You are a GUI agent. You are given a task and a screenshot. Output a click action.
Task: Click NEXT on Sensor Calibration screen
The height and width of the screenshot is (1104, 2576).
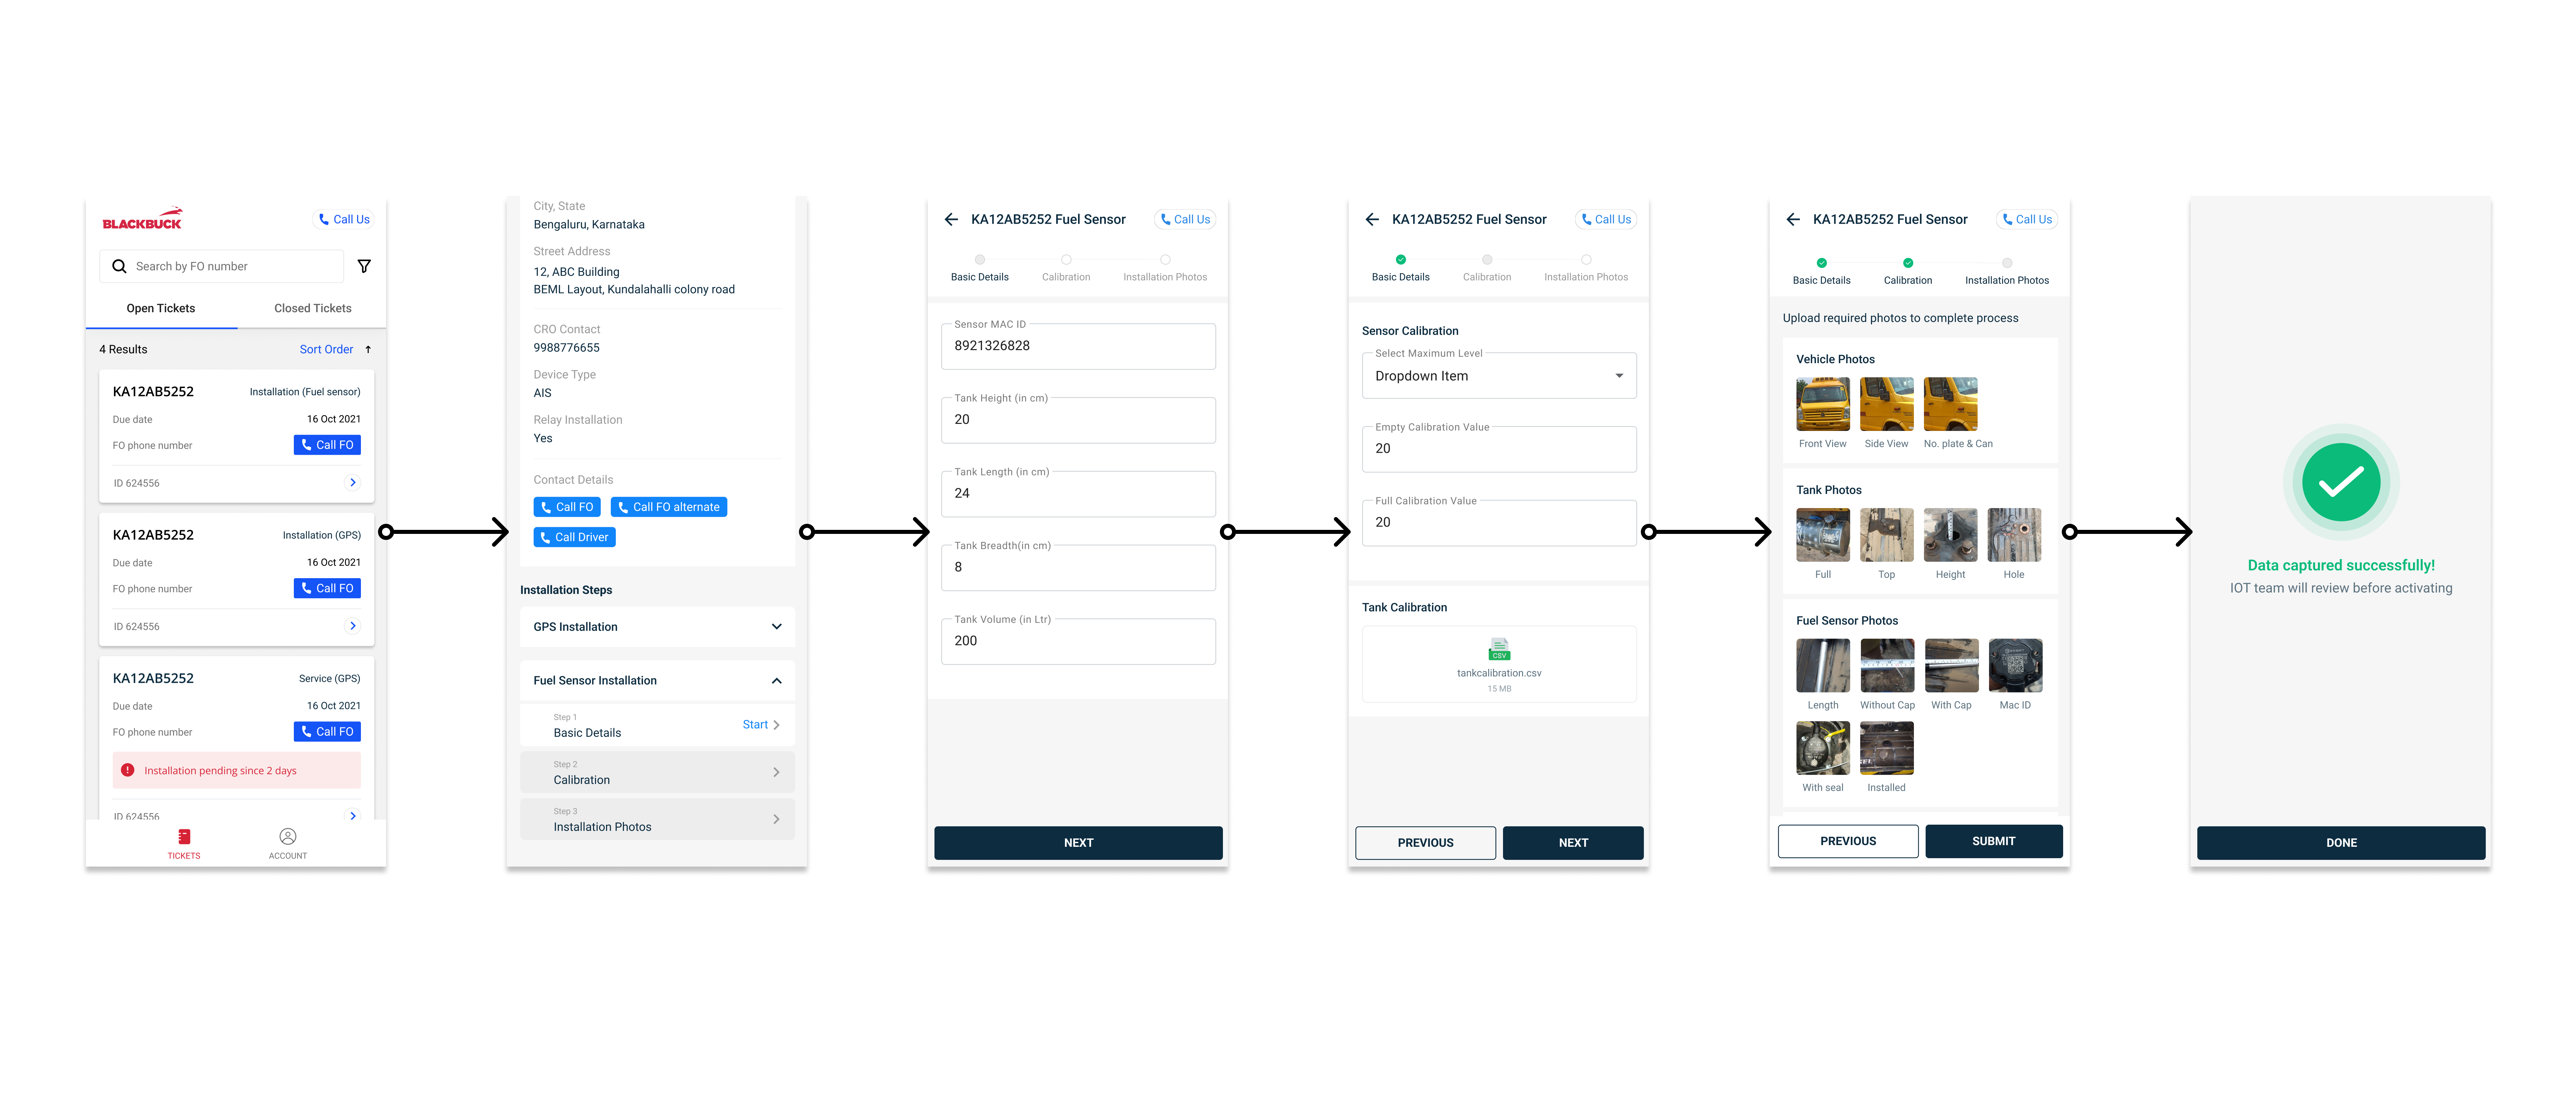click(1573, 843)
